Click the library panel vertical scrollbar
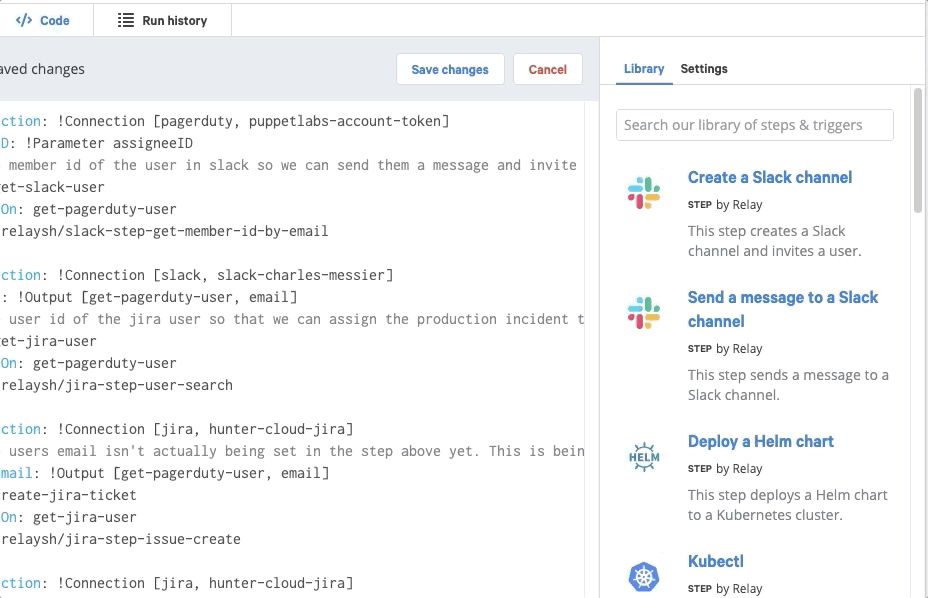Viewport: 928px width, 598px height. point(918,150)
